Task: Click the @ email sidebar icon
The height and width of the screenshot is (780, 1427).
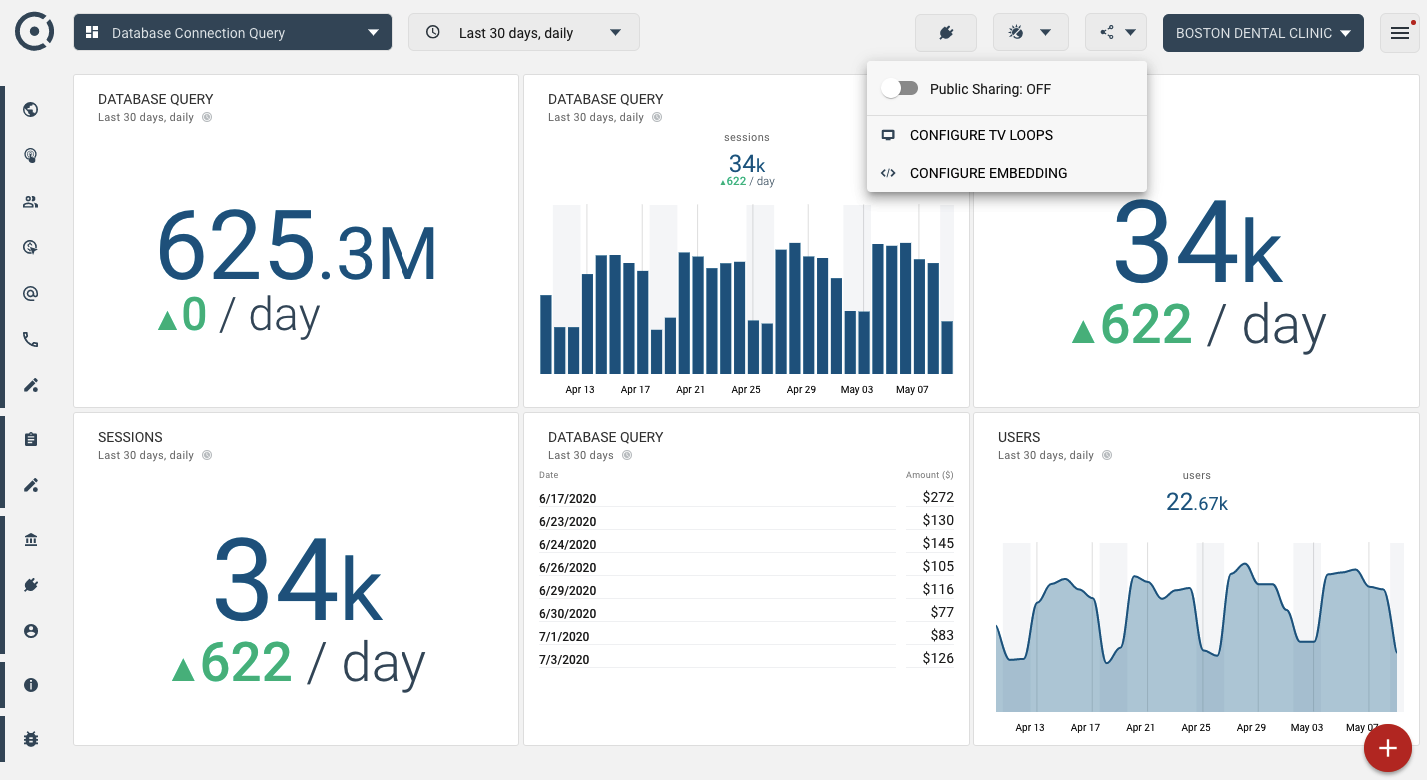Action: click(31, 294)
